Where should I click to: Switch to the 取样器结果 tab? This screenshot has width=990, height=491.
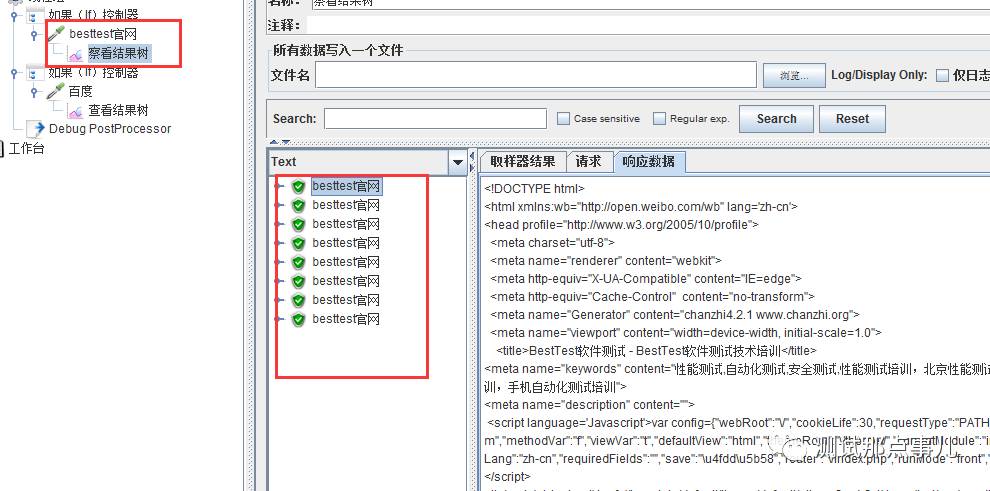point(522,162)
